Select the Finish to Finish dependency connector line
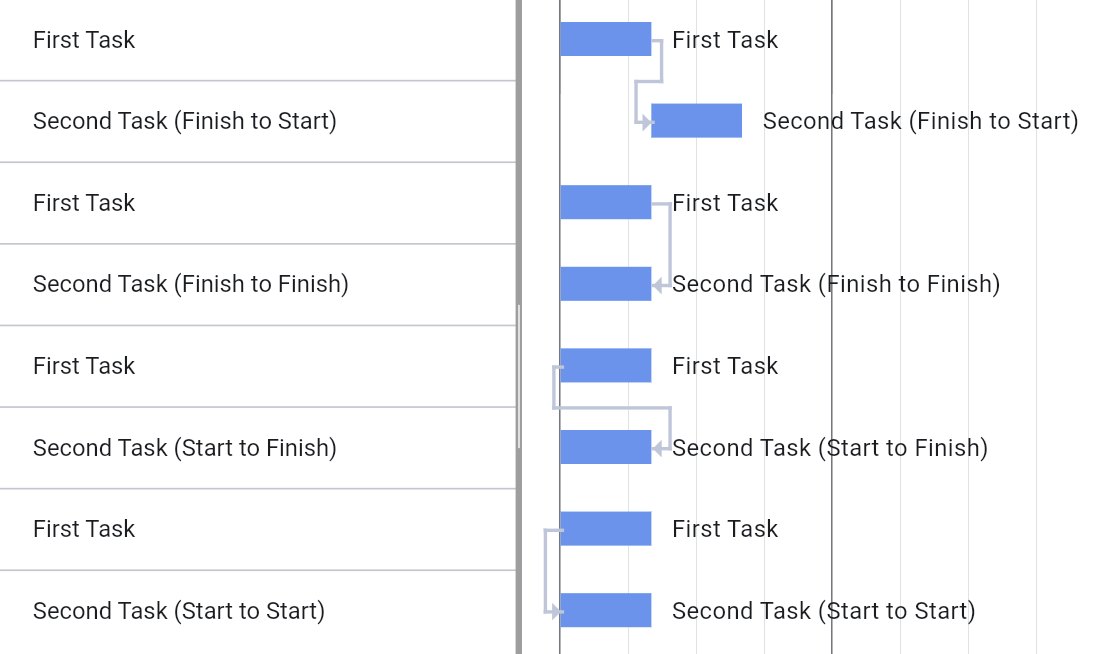 click(669, 245)
